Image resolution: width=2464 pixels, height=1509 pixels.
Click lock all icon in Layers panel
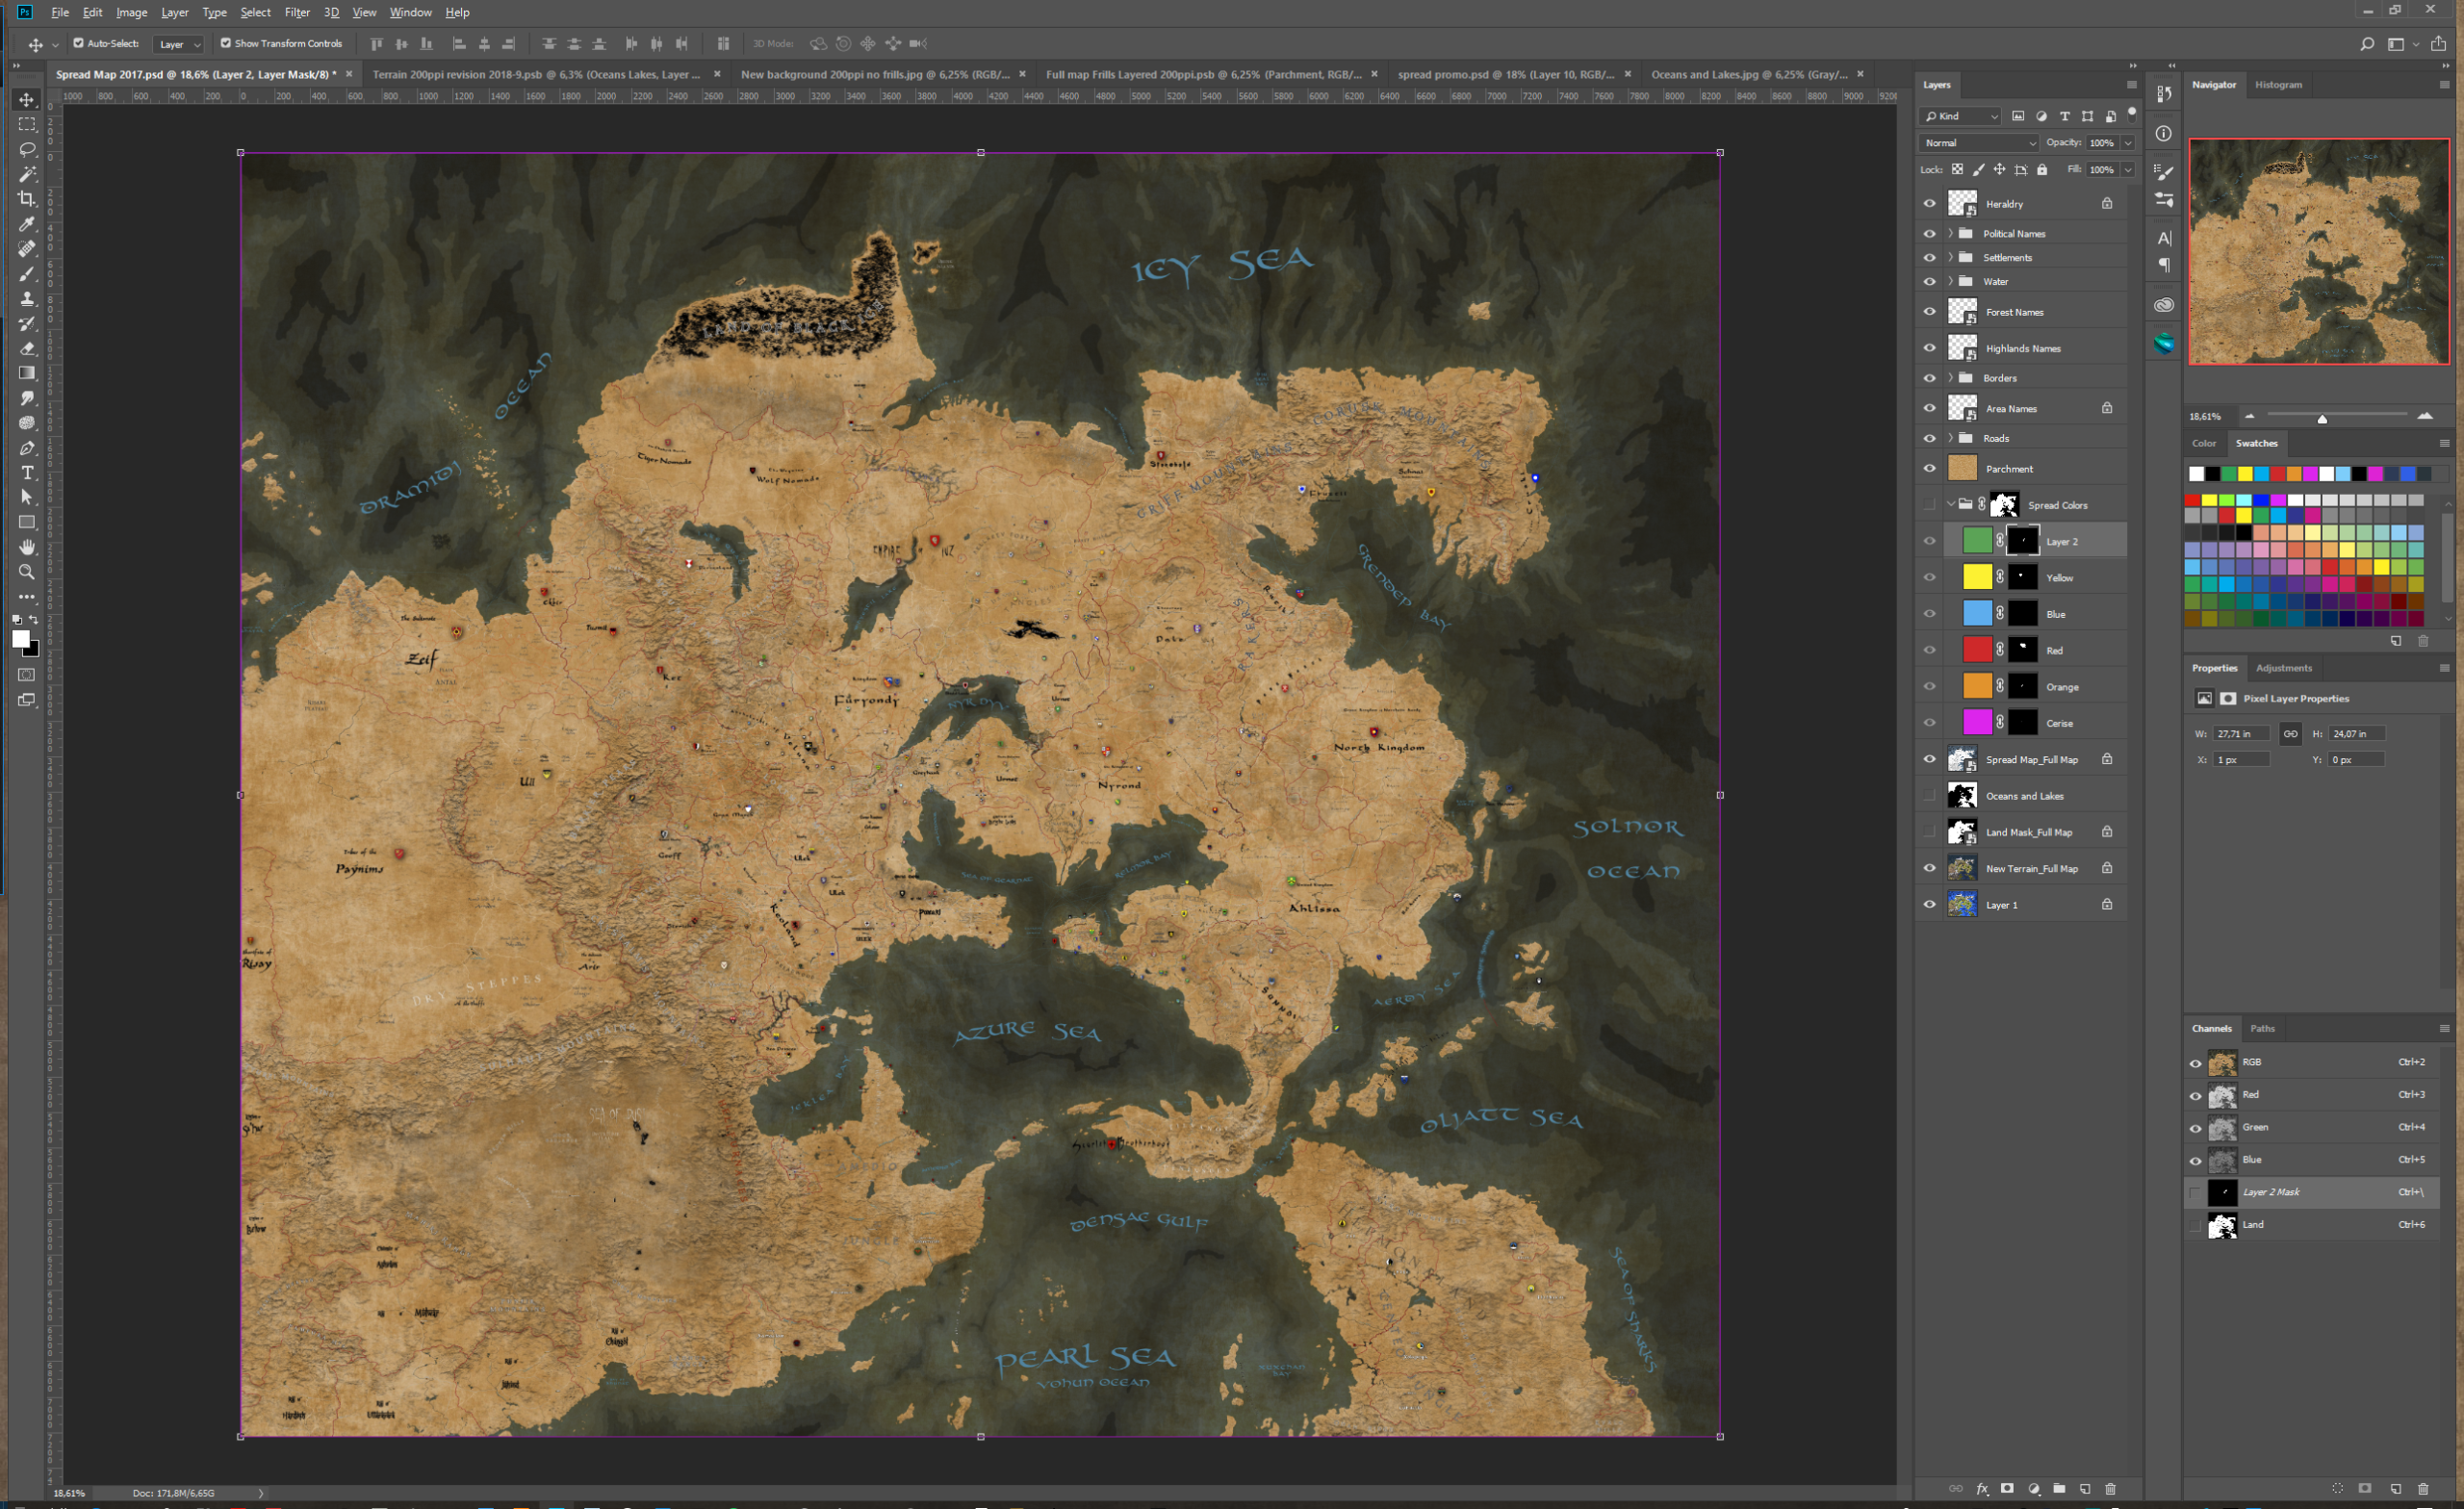point(2042,170)
